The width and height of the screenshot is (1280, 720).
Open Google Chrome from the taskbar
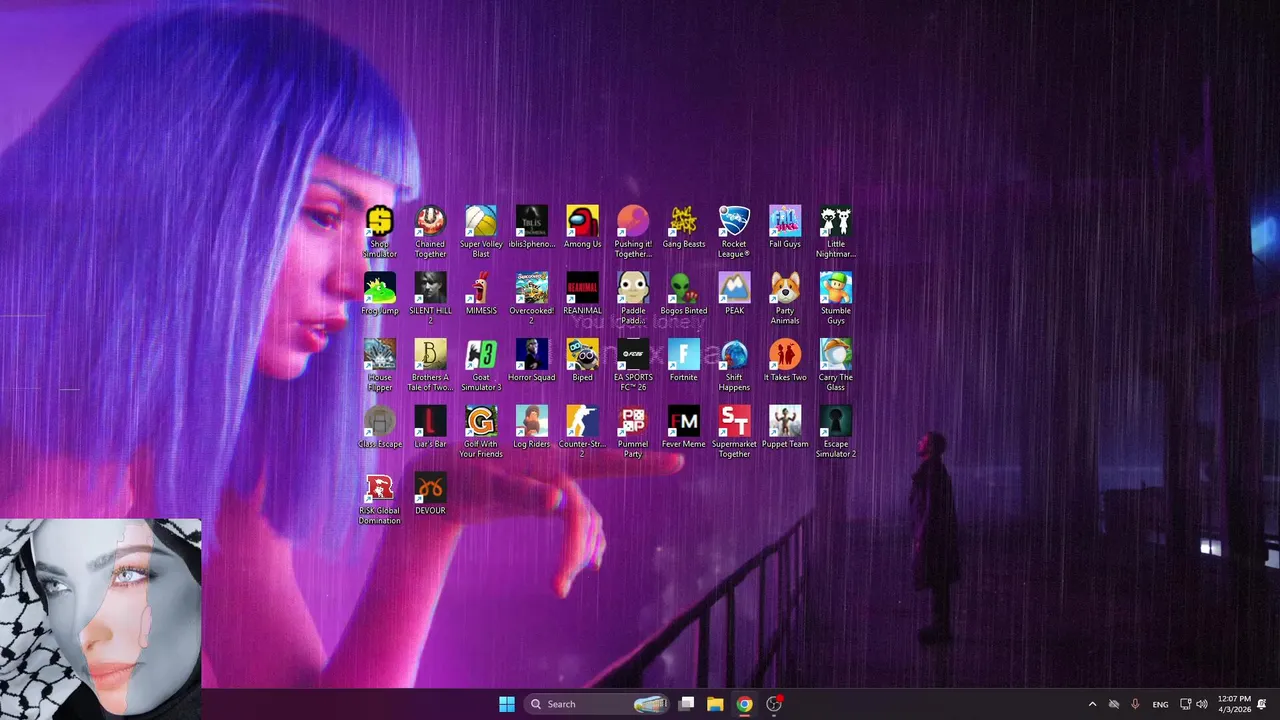coord(744,704)
